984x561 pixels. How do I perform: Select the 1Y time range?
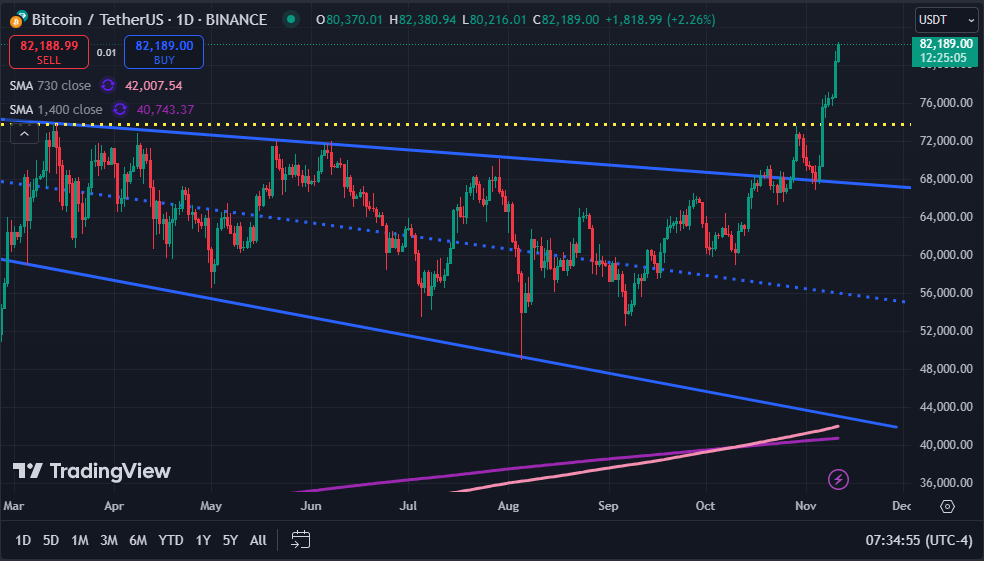(203, 540)
